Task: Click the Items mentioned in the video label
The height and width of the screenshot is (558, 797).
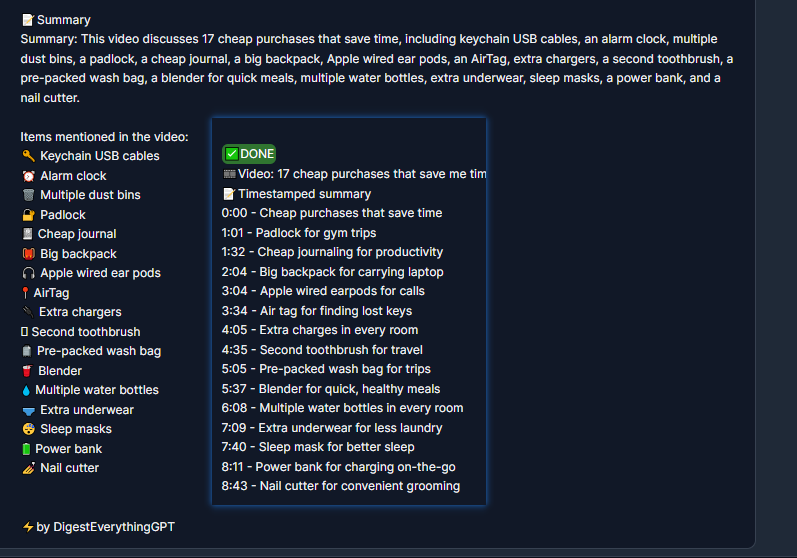Action: click(x=104, y=137)
